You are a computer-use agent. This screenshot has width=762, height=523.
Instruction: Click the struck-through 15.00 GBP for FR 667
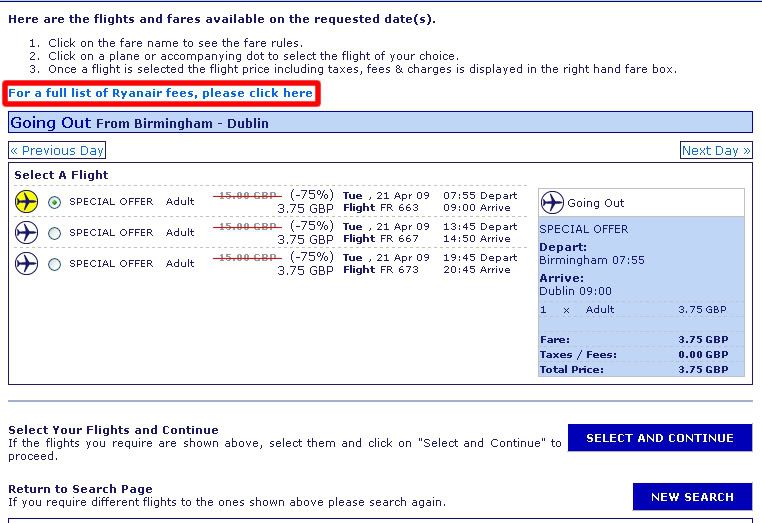247,227
